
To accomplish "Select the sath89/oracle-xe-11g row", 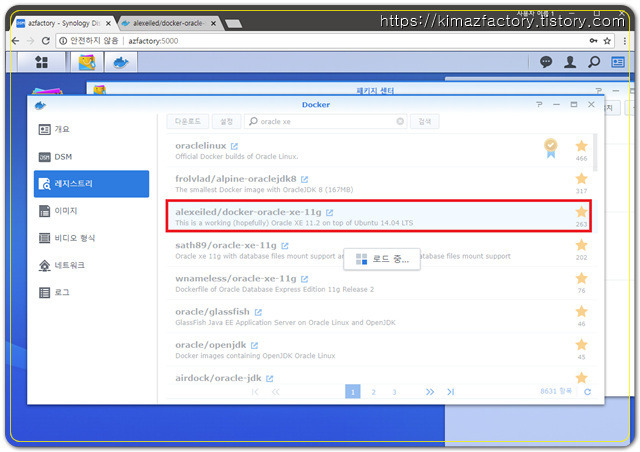I will click(x=380, y=250).
